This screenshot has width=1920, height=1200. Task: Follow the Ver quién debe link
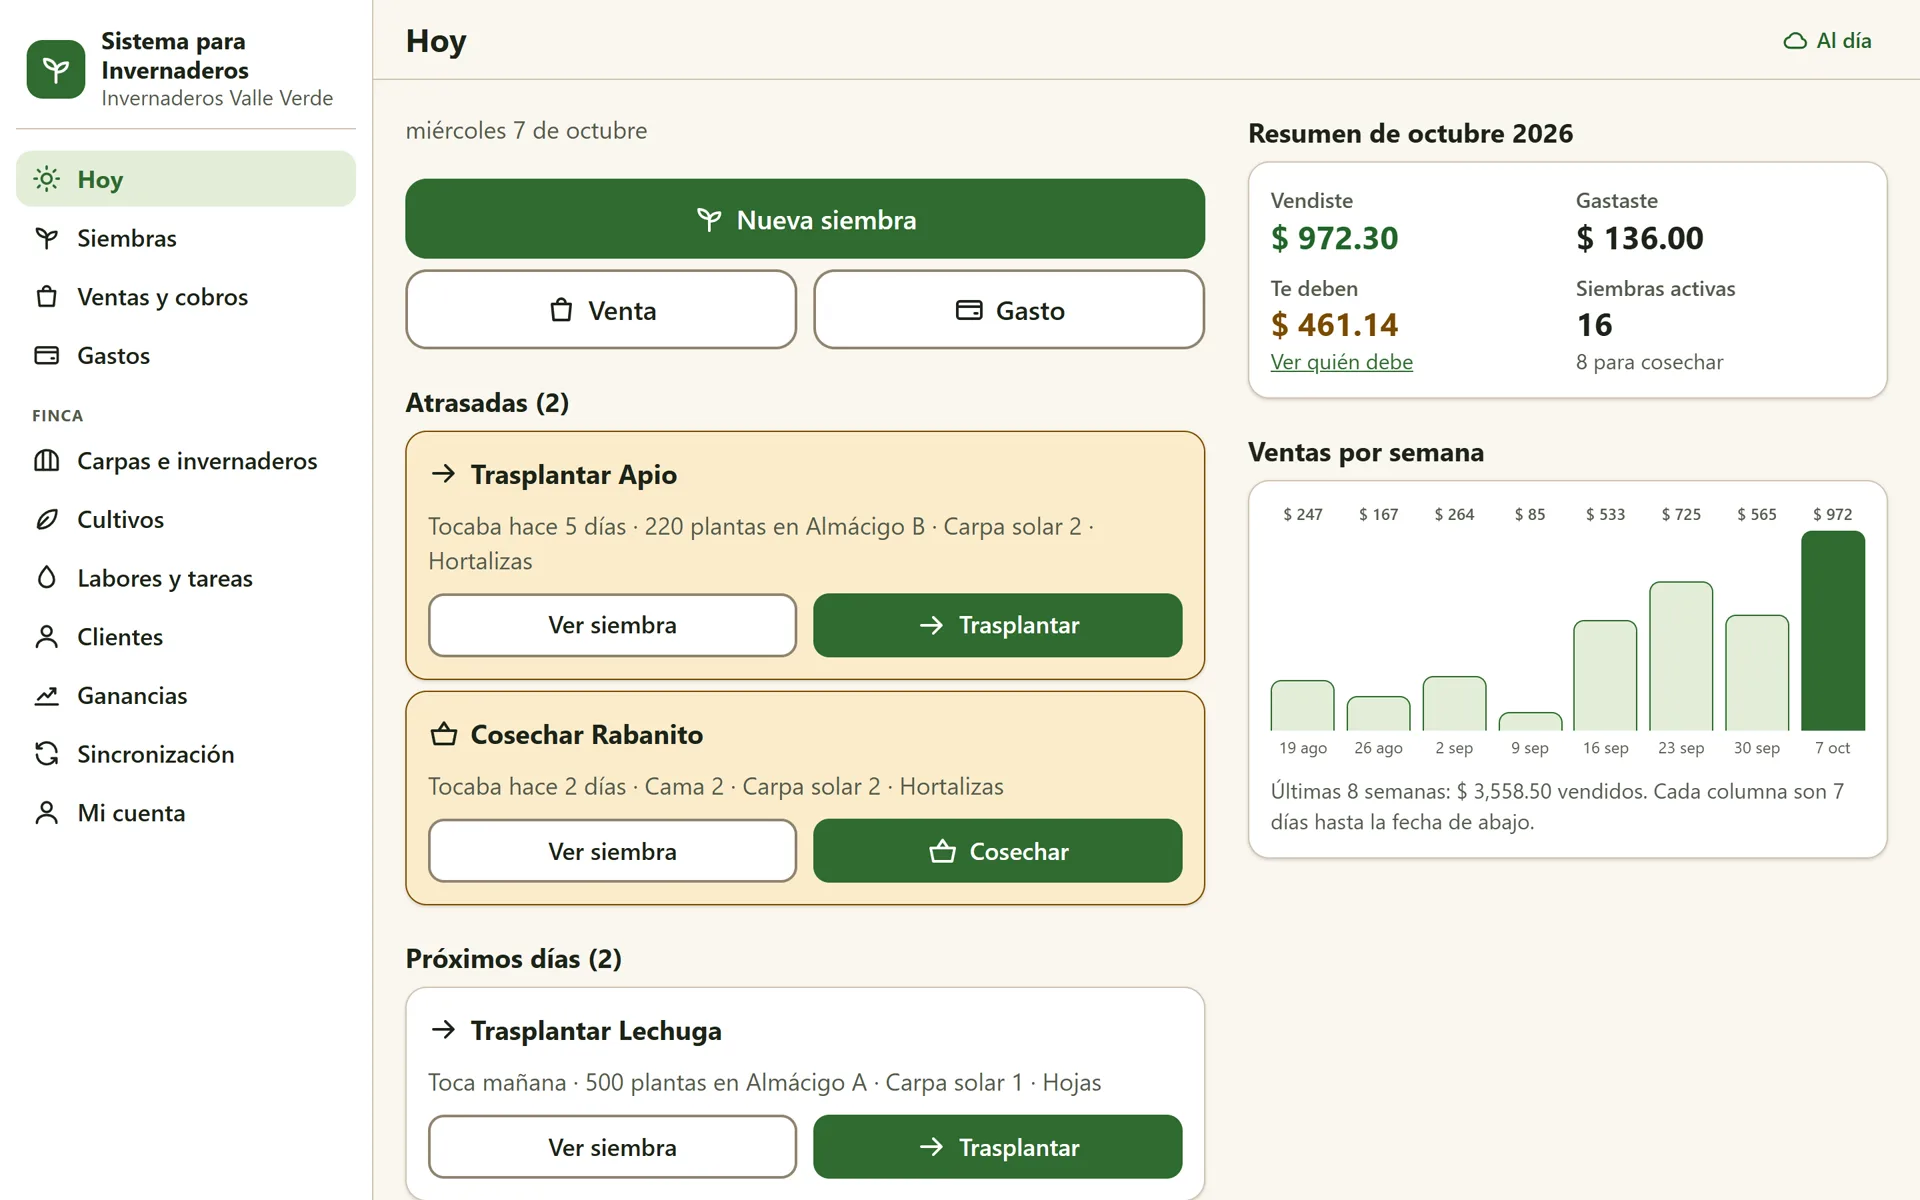coord(1341,362)
